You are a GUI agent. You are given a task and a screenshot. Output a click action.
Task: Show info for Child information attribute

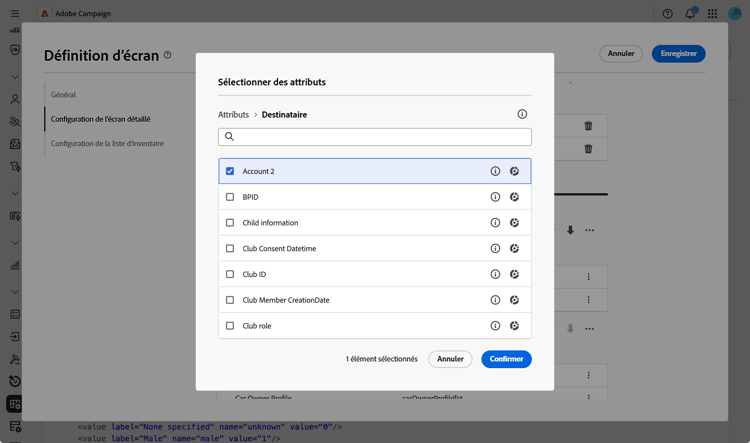[495, 223]
